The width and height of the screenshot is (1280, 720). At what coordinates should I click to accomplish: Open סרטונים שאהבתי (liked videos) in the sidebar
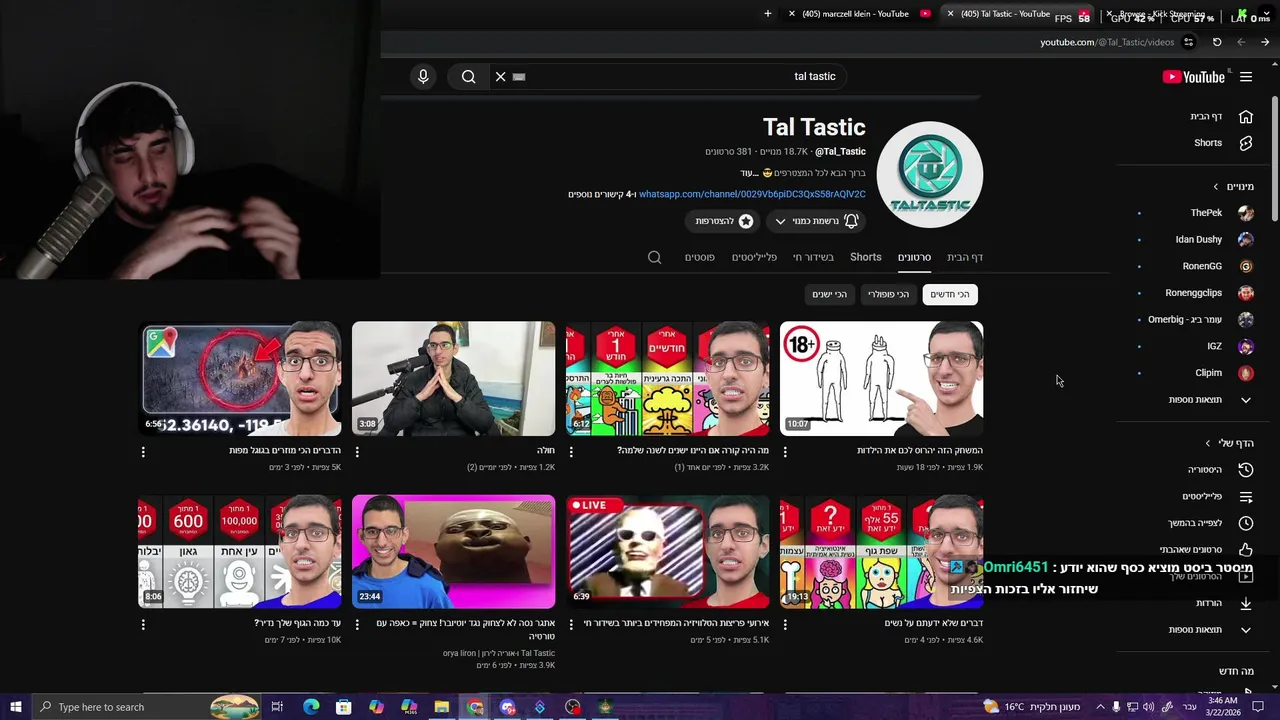click(x=1206, y=549)
